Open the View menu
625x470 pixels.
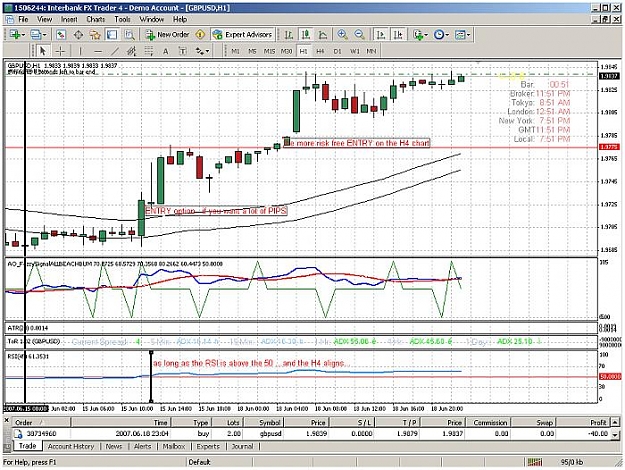click(x=44, y=19)
